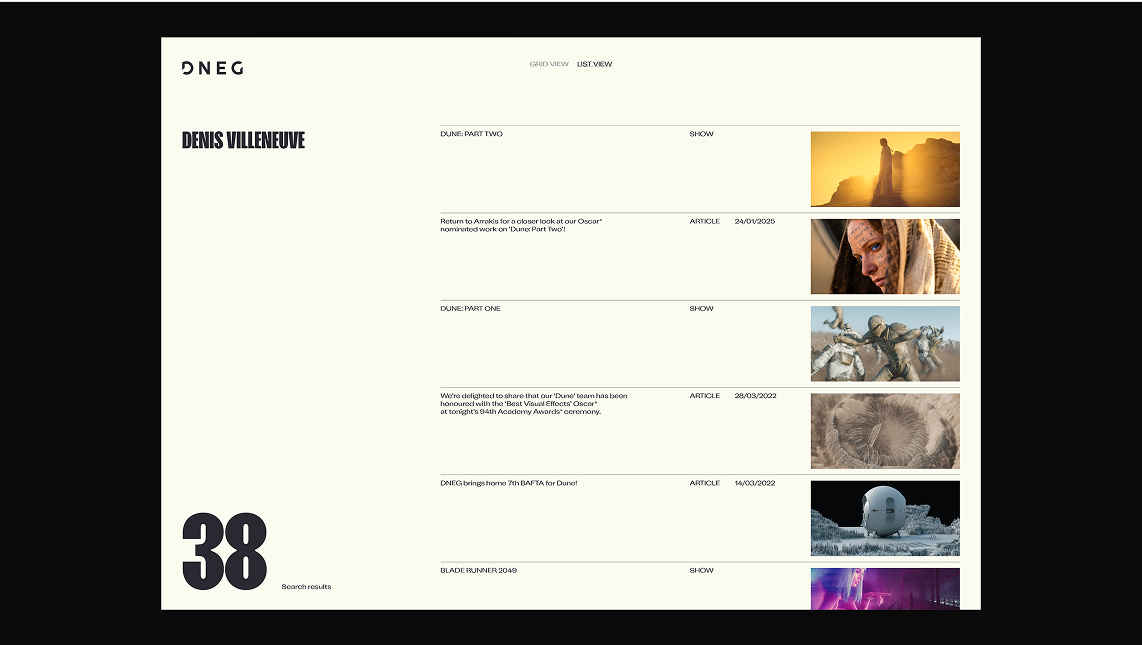Click the DENIS VILLENEUVE heading

(x=243, y=141)
